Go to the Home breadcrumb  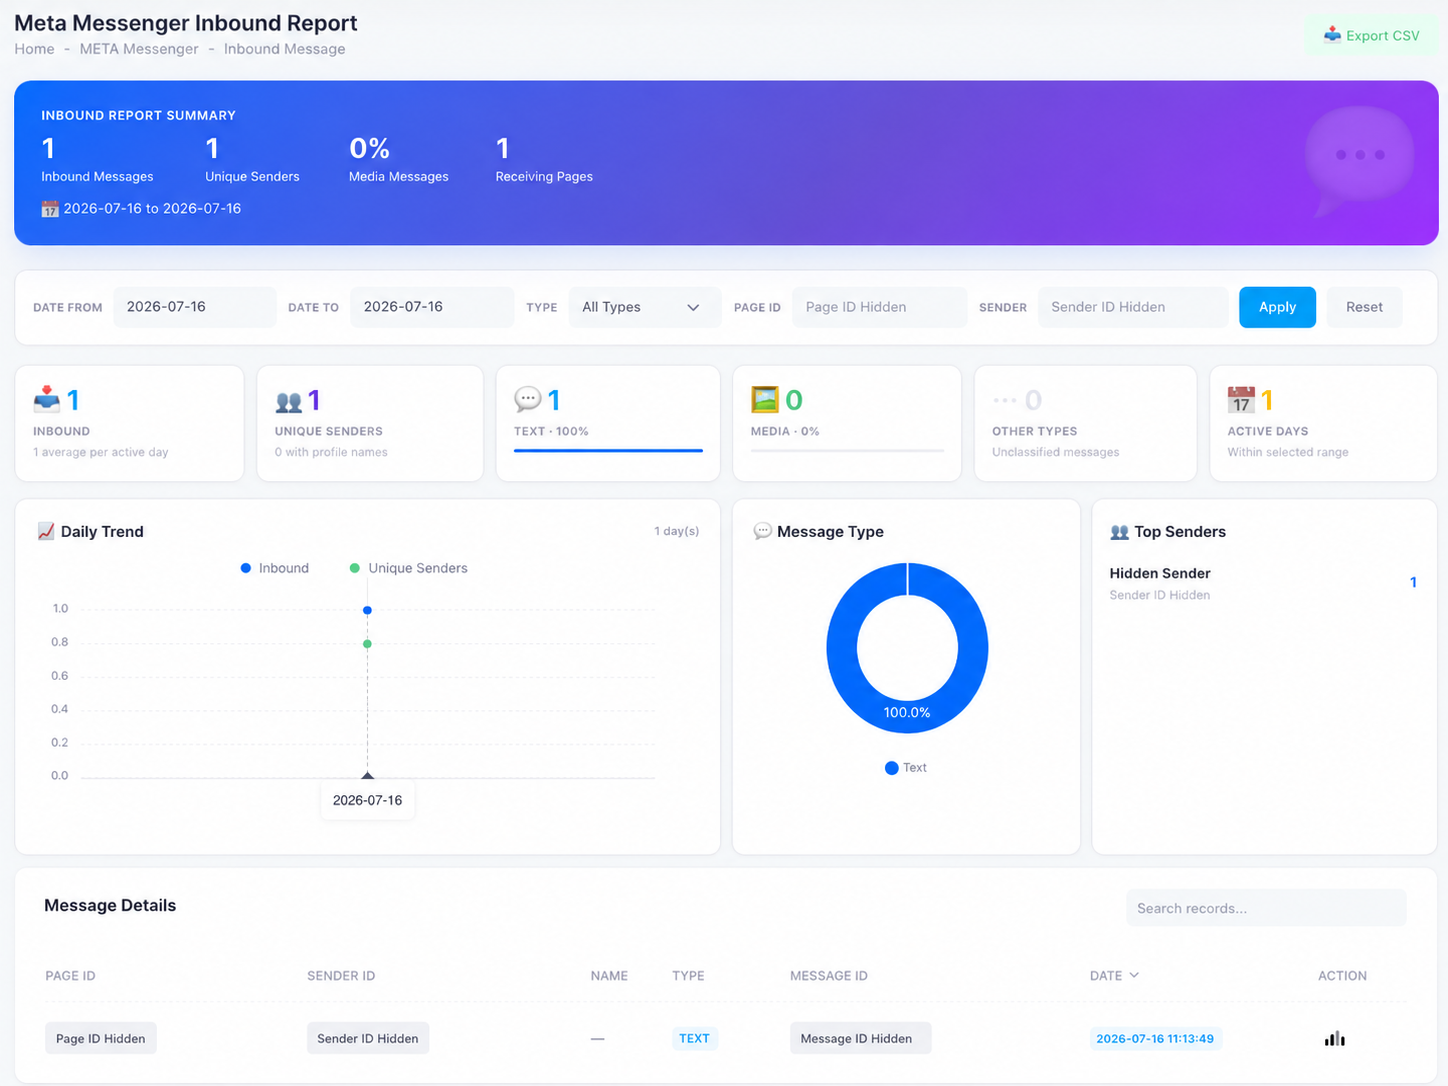click(x=34, y=49)
